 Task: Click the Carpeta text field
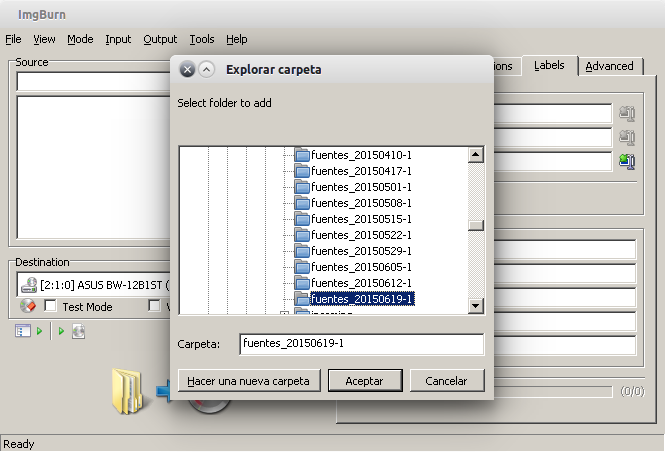coord(361,344)
